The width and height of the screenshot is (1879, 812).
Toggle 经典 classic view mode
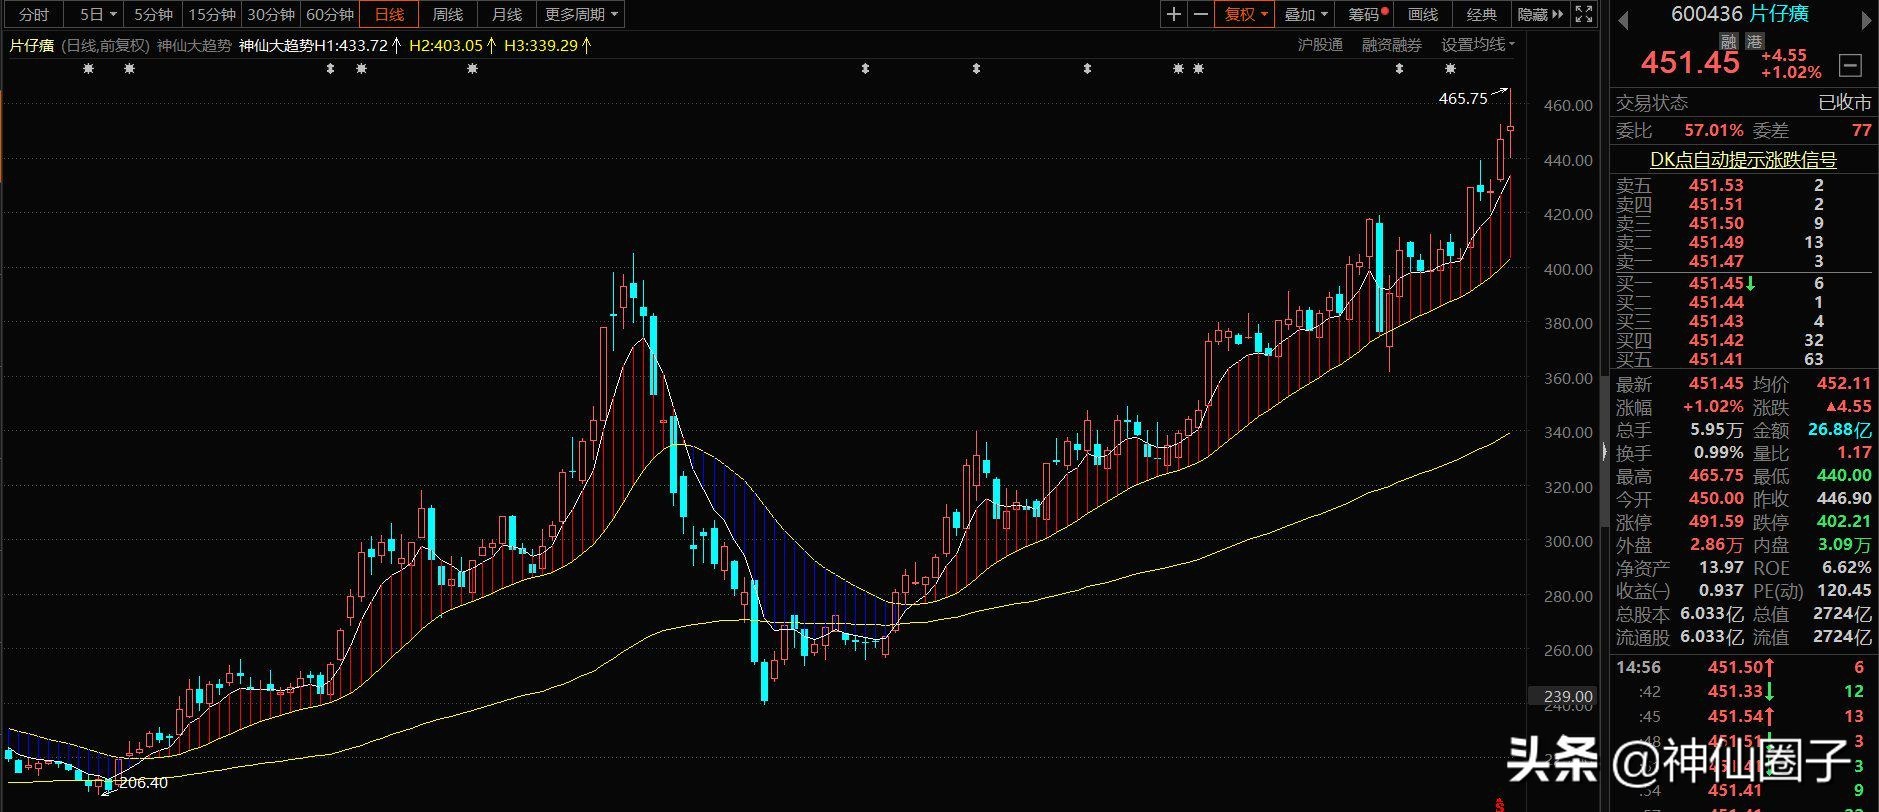1482,14
